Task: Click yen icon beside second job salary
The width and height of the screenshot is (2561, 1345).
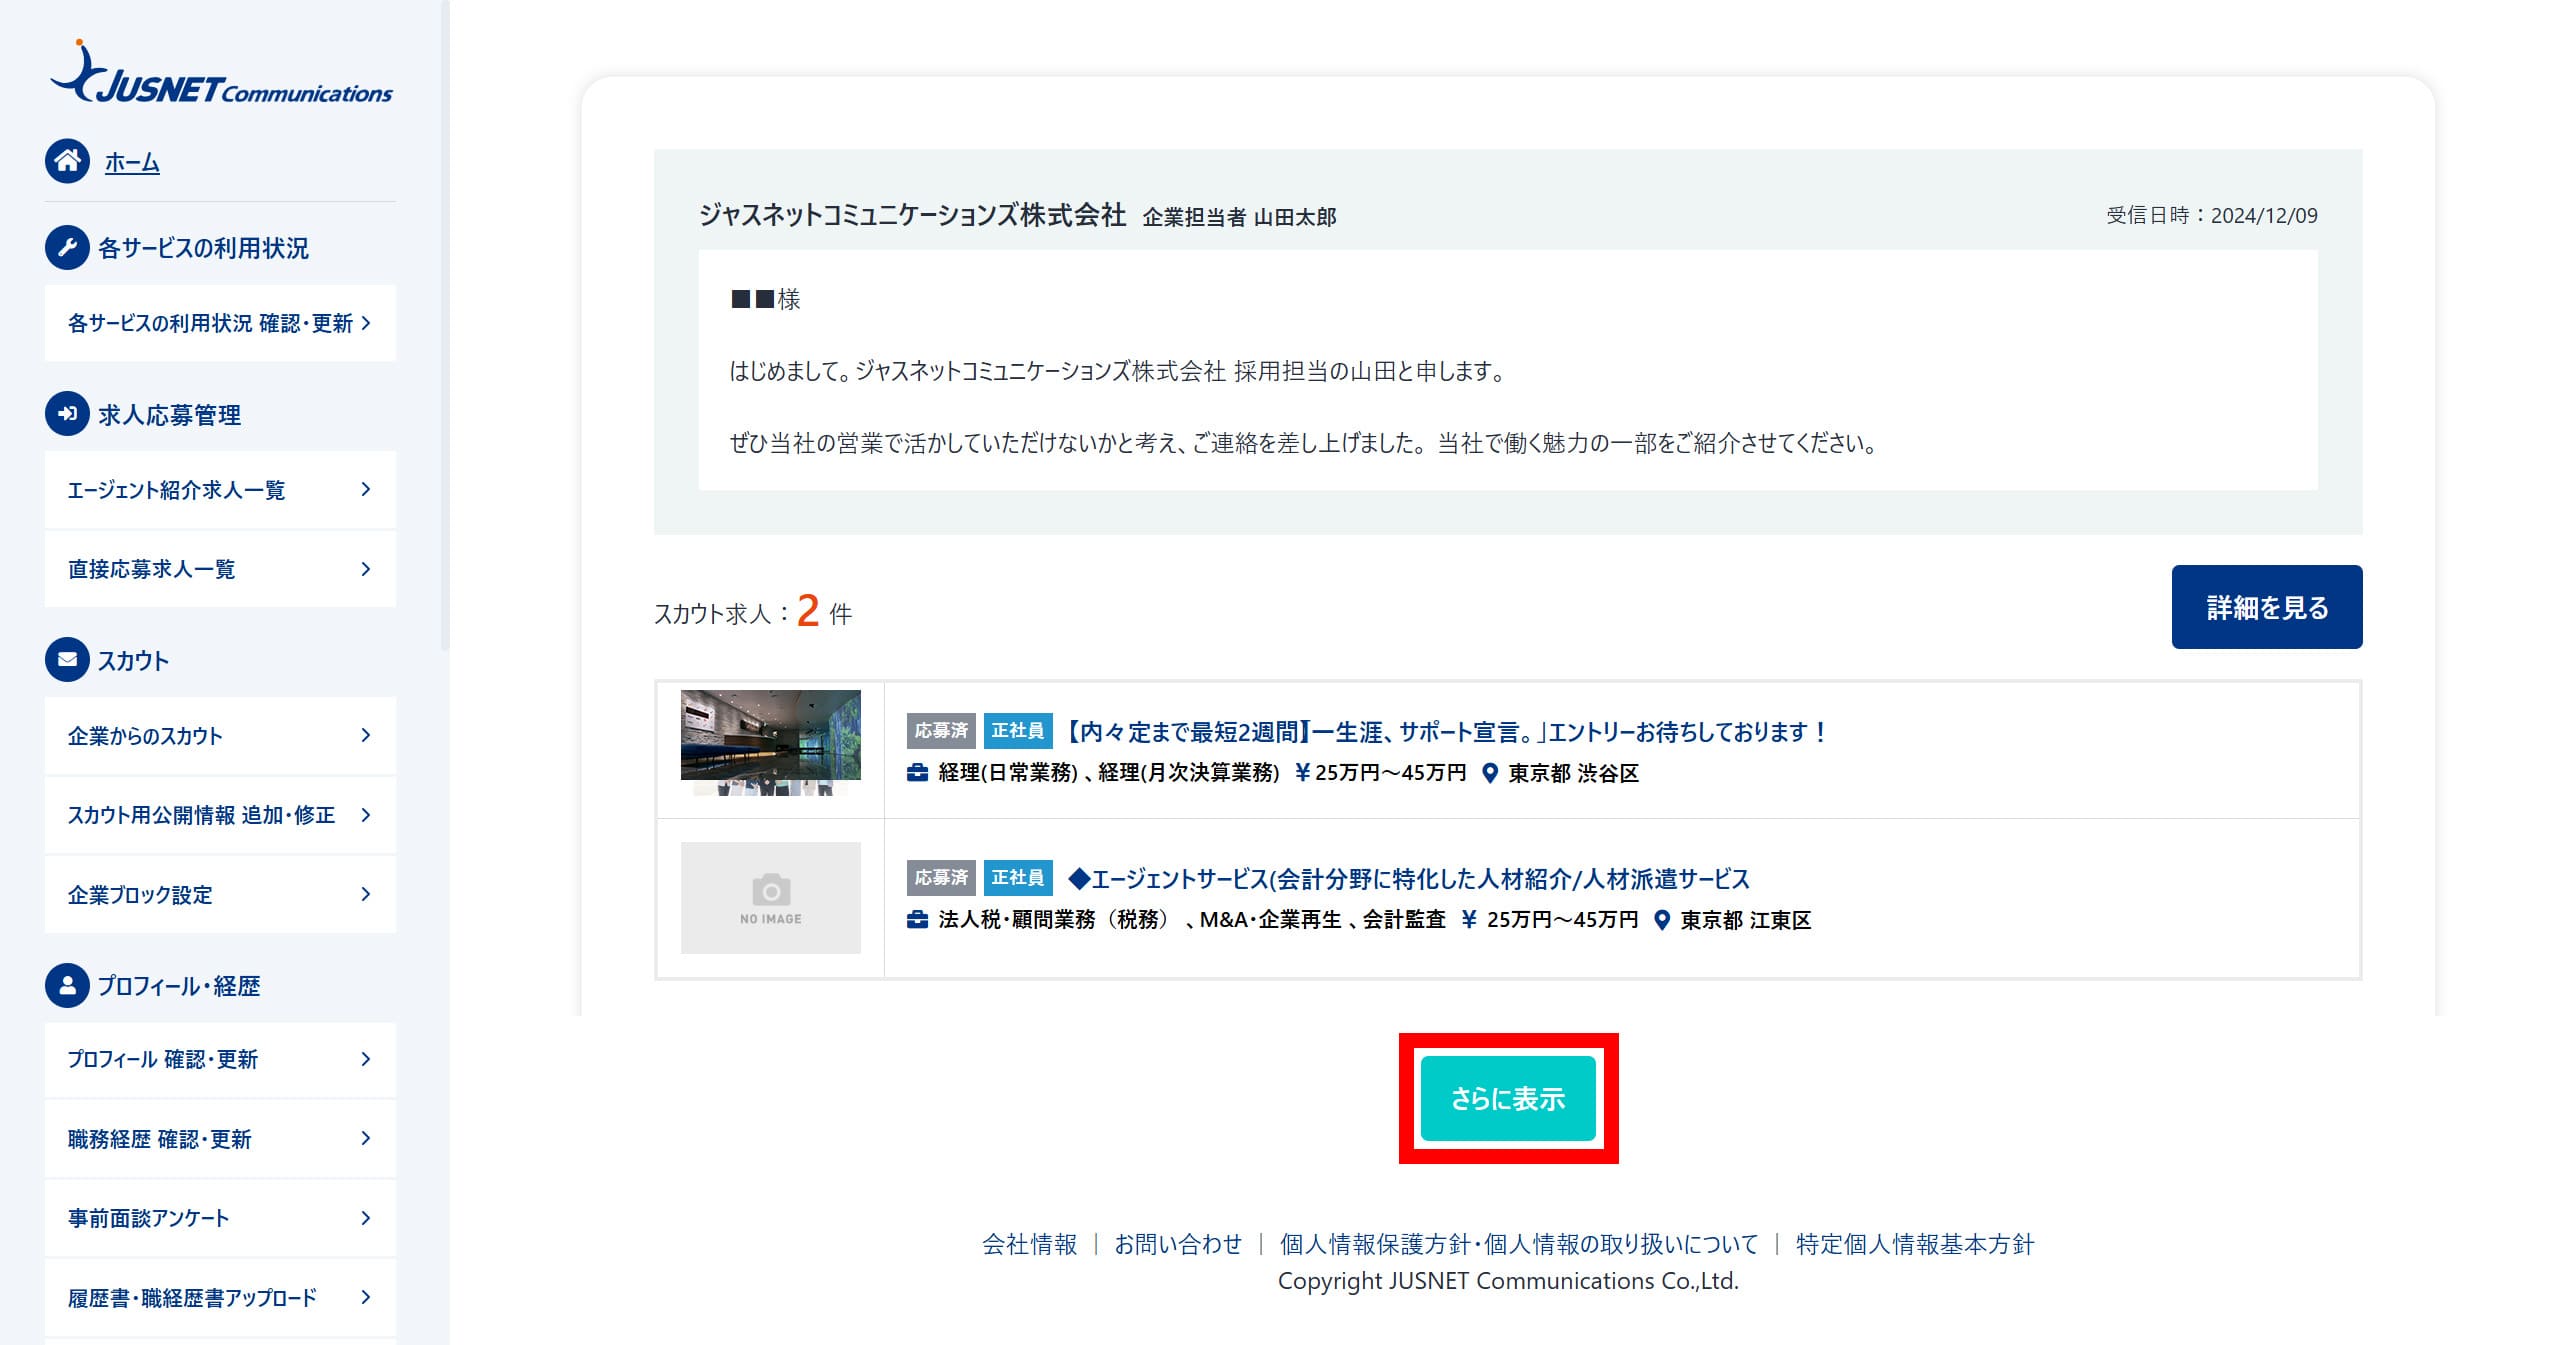Action: [x=1468, y=920]
